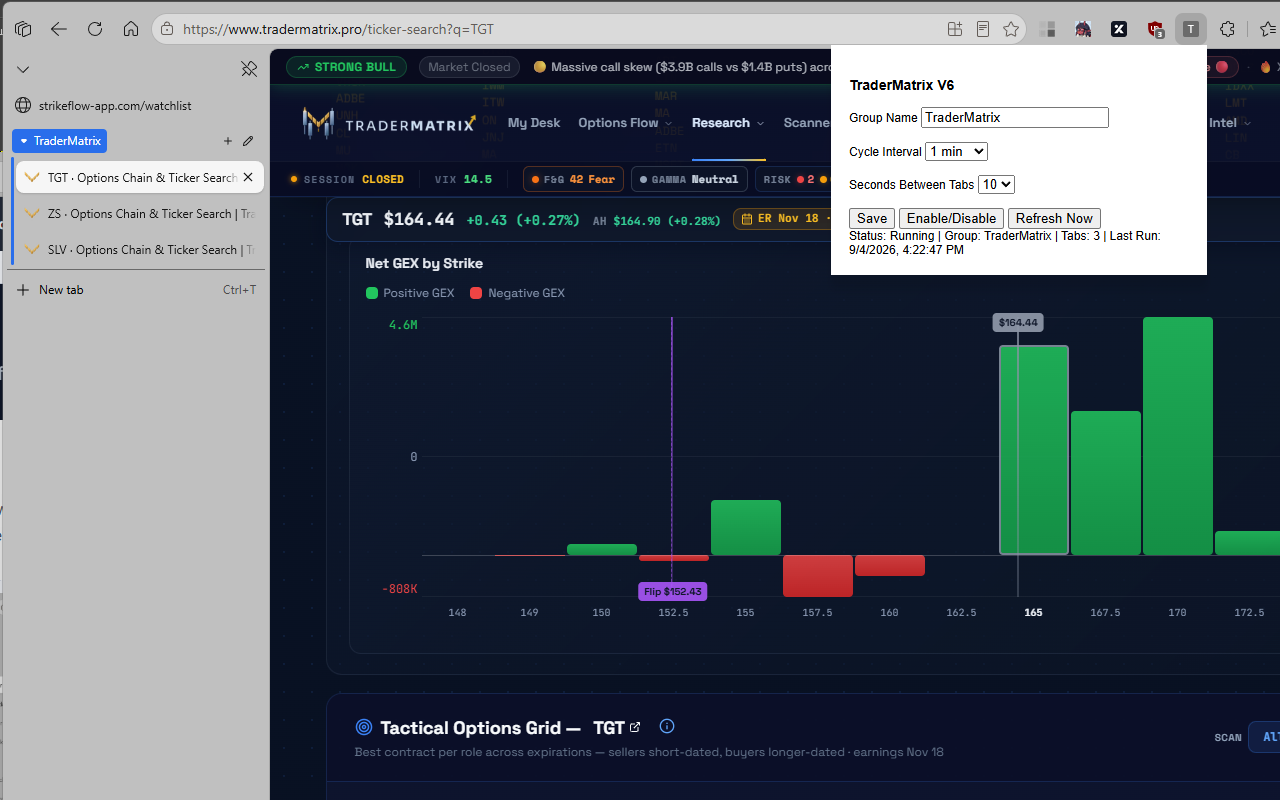Click the red GEX bar at 157.5 strike
1280x800 pixels.
coord(818,576)
